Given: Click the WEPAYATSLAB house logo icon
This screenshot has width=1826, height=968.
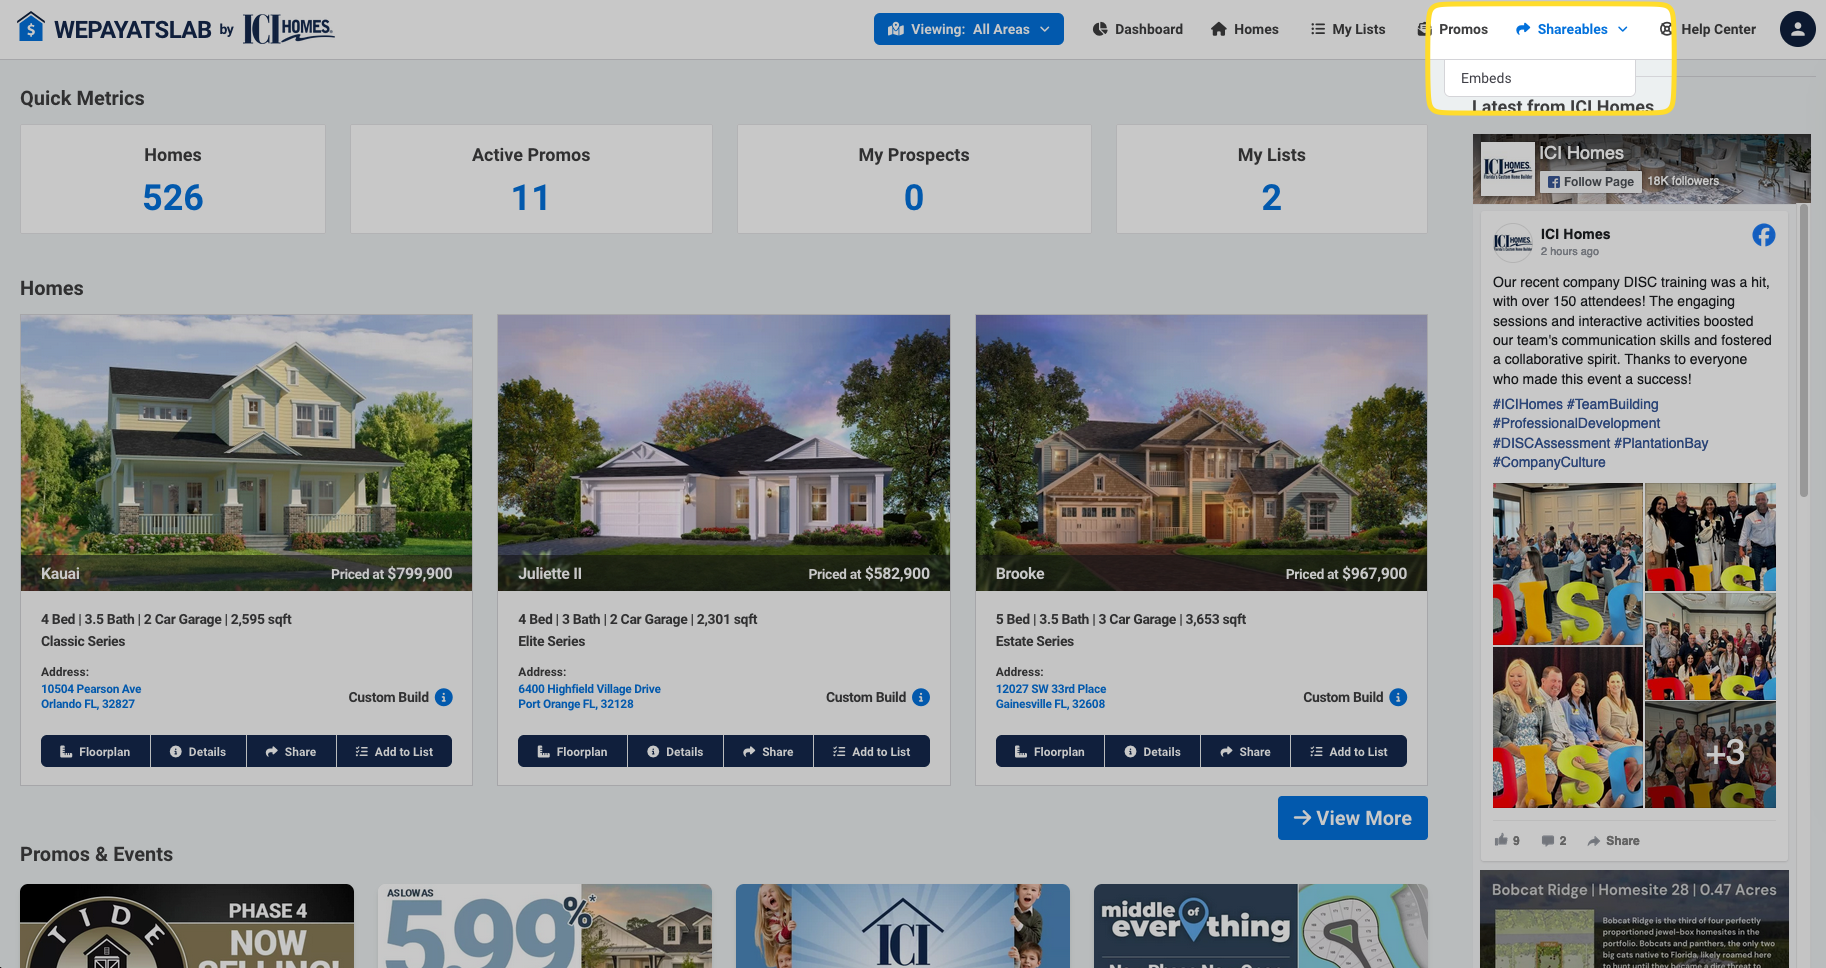Looking at the screenshot, I should (x=31, y=27).
